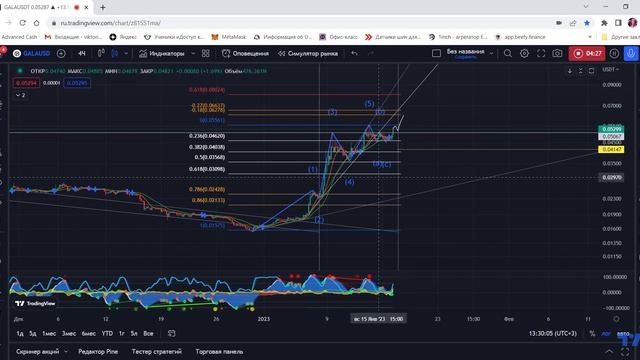Select the YTD date range
This screenshot has height=360, width=640.
click(107, 333)
